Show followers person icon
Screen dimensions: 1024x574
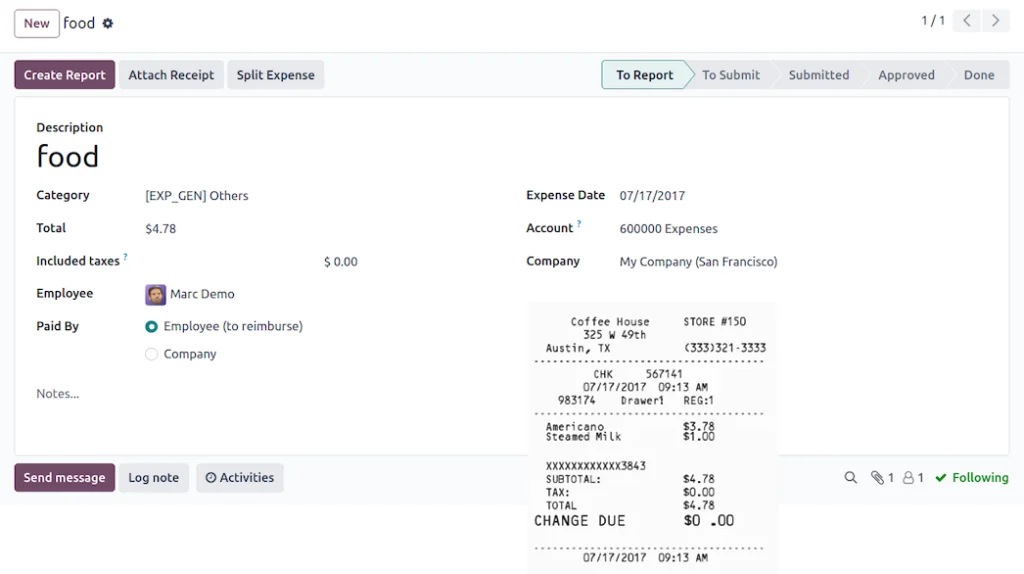pyautogui.click(x=908, y=478)
